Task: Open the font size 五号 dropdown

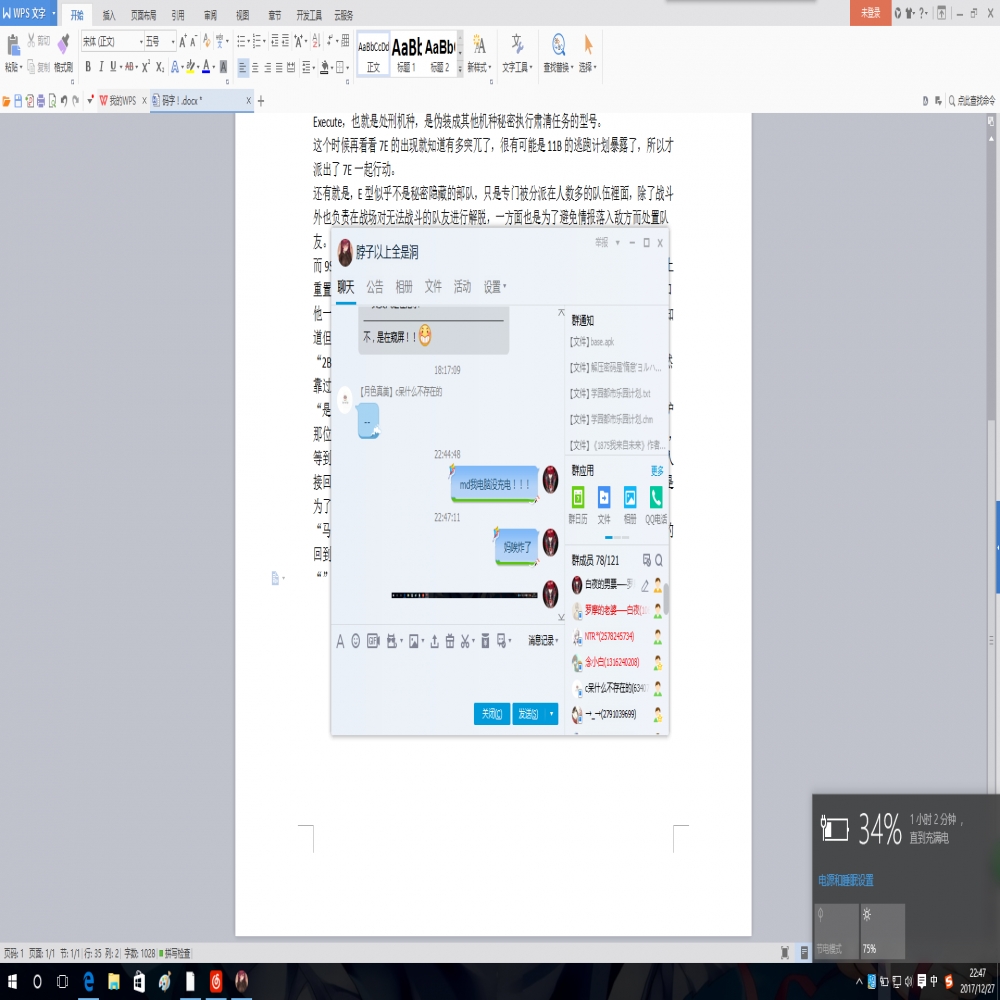Action: tap(172, 42)
